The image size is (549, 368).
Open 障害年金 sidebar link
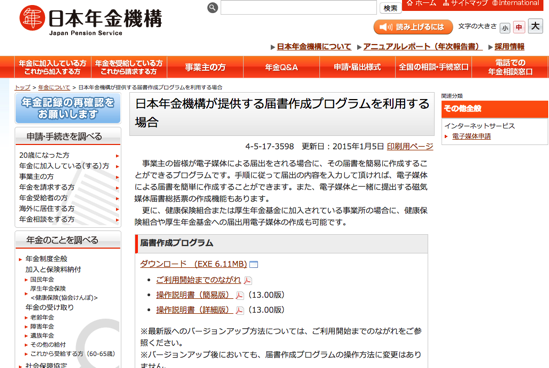point(42,327)
